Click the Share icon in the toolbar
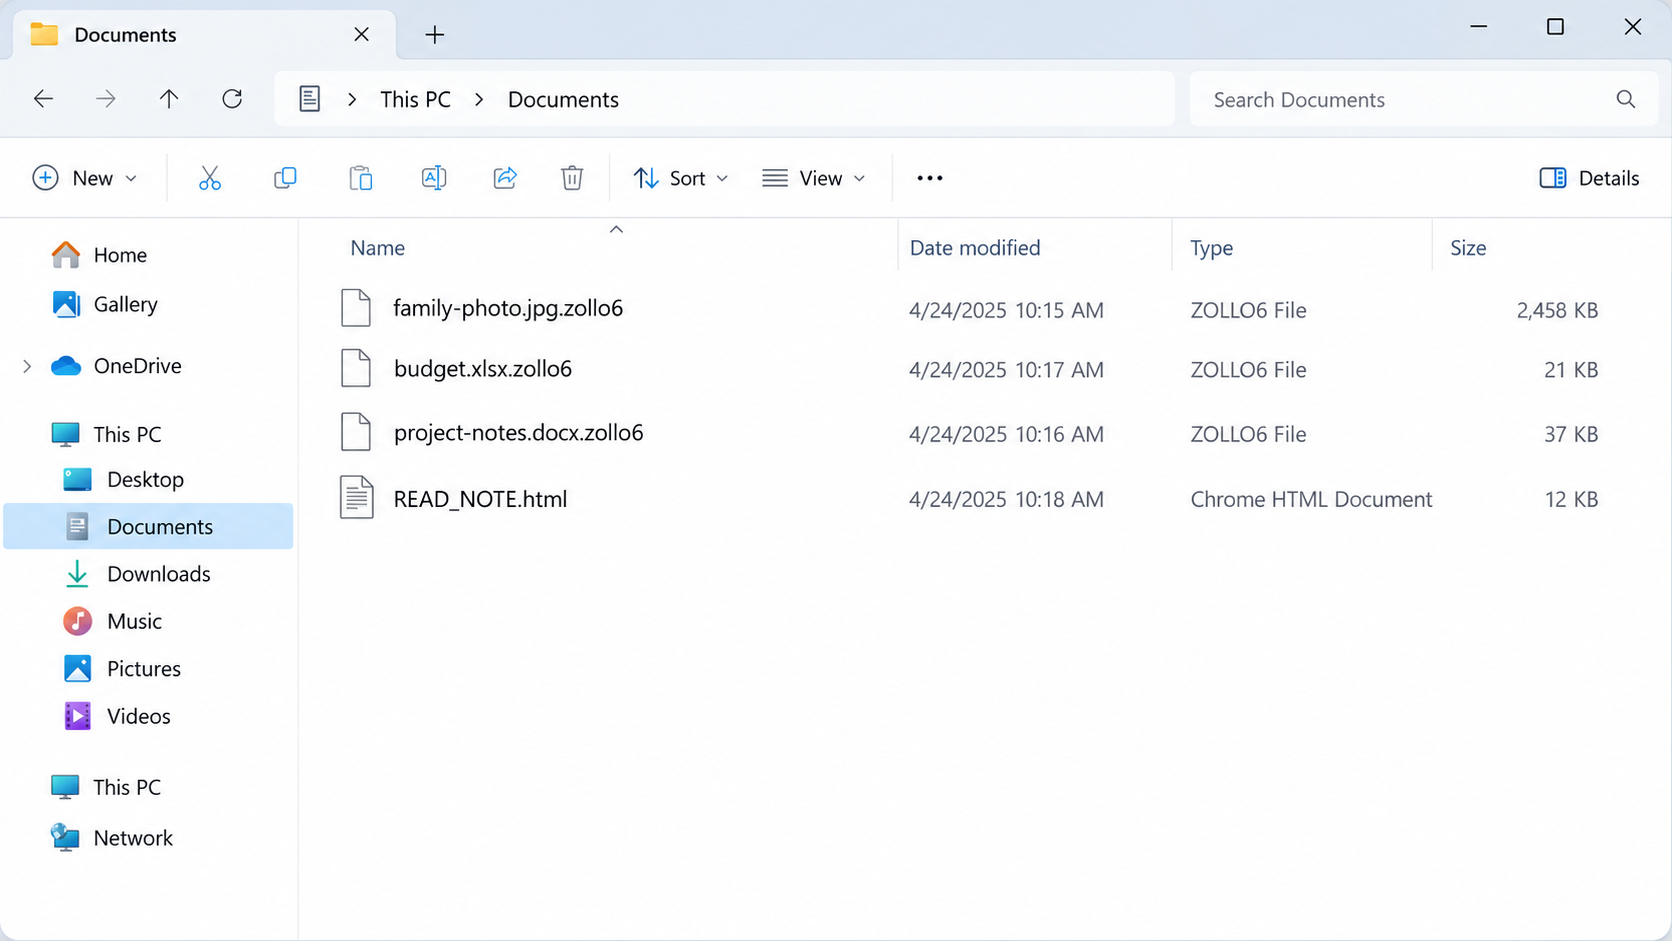 tap(505, 178)
